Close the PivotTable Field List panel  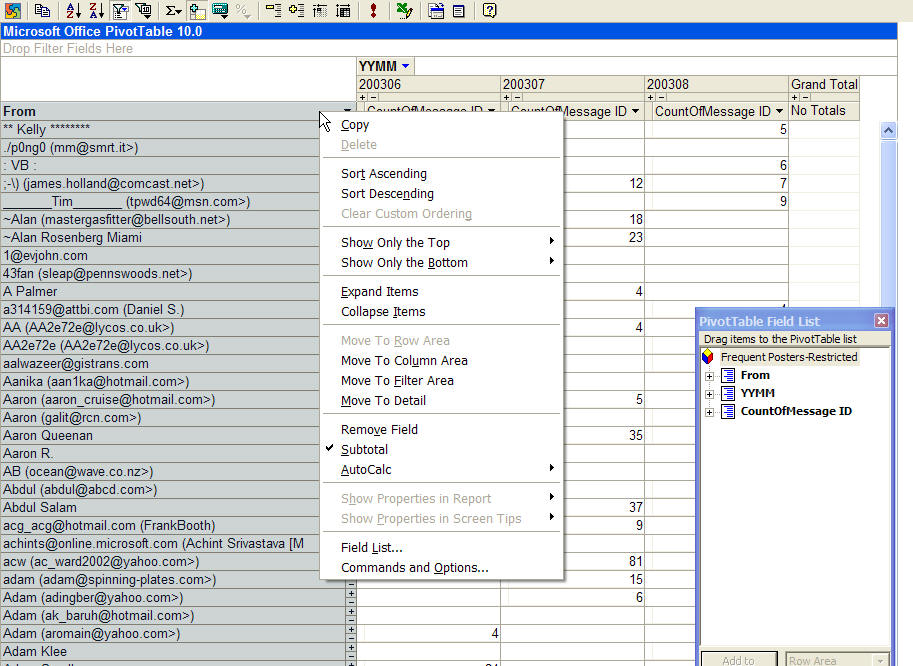coord(881,321)
